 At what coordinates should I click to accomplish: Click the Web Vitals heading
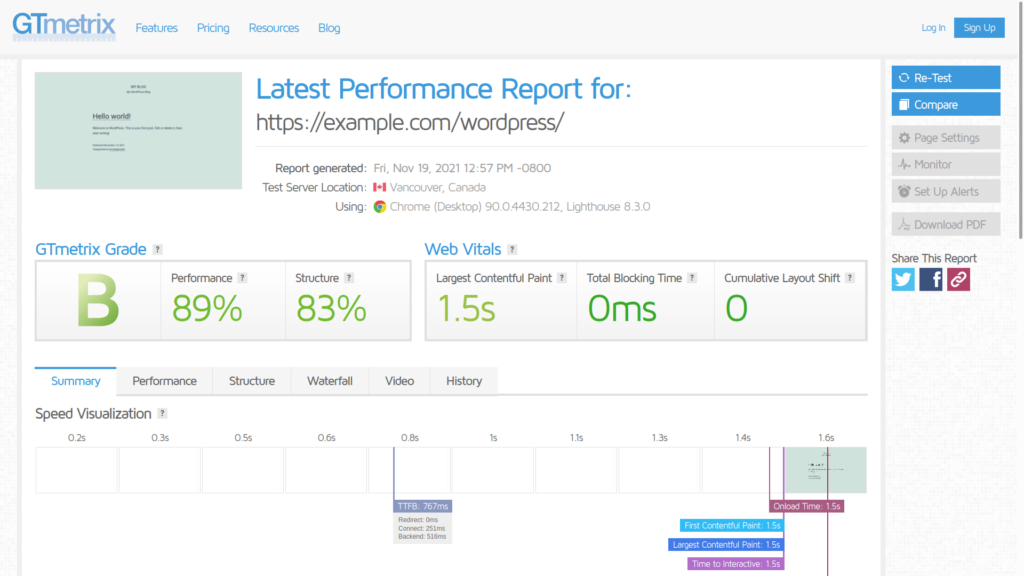[463, 249]
